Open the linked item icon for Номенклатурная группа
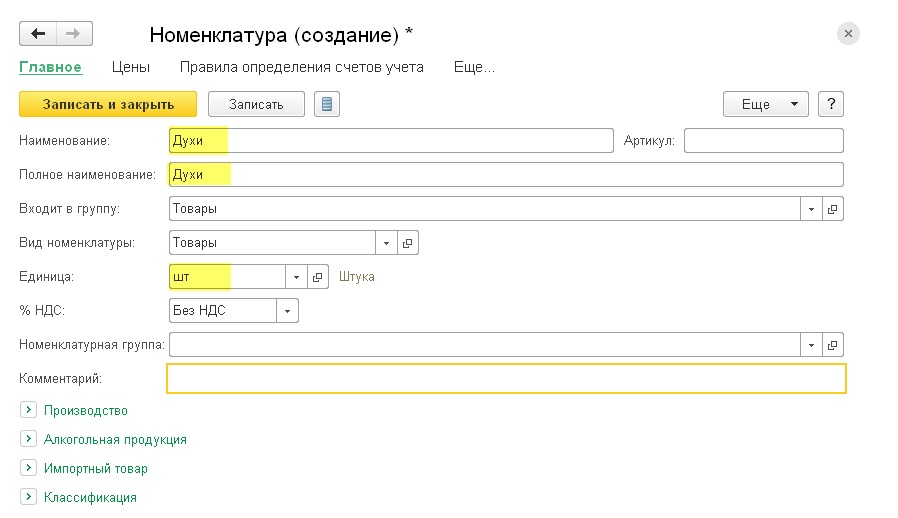This screenshot has width=898, height=518. tap(833, 345)
